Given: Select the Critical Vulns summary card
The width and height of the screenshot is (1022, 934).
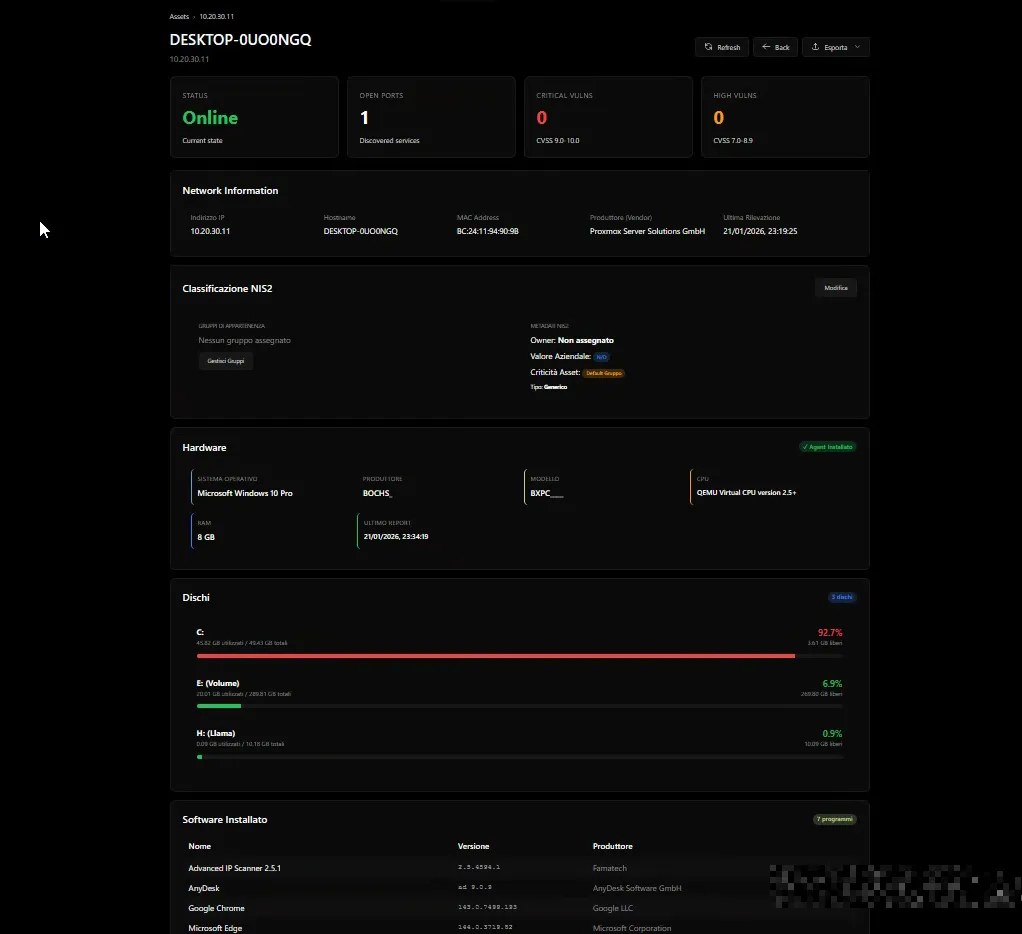Looking at the screenshot, I should [607, 117].
